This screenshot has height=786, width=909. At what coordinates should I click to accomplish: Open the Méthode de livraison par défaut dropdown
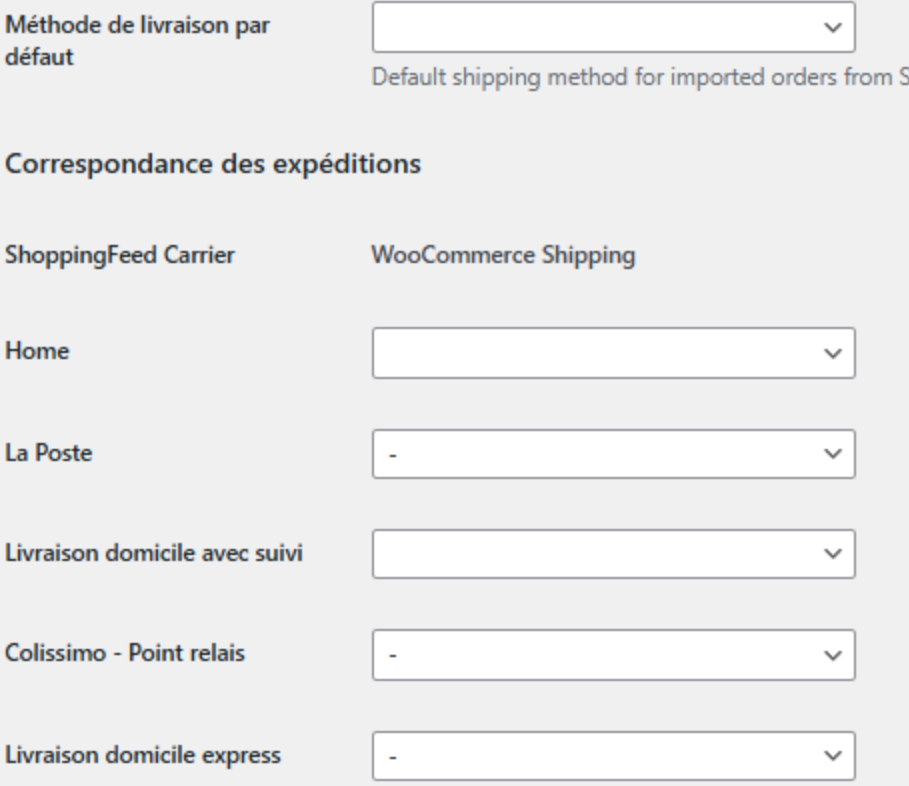click(x=612, y=27)
